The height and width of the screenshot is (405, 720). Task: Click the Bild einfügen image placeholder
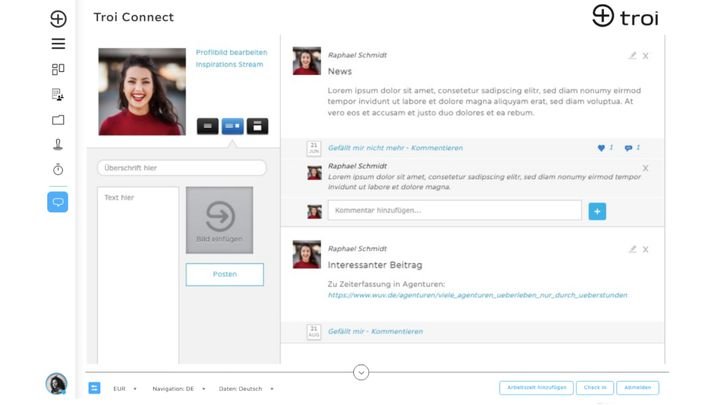tap(219, 220)
